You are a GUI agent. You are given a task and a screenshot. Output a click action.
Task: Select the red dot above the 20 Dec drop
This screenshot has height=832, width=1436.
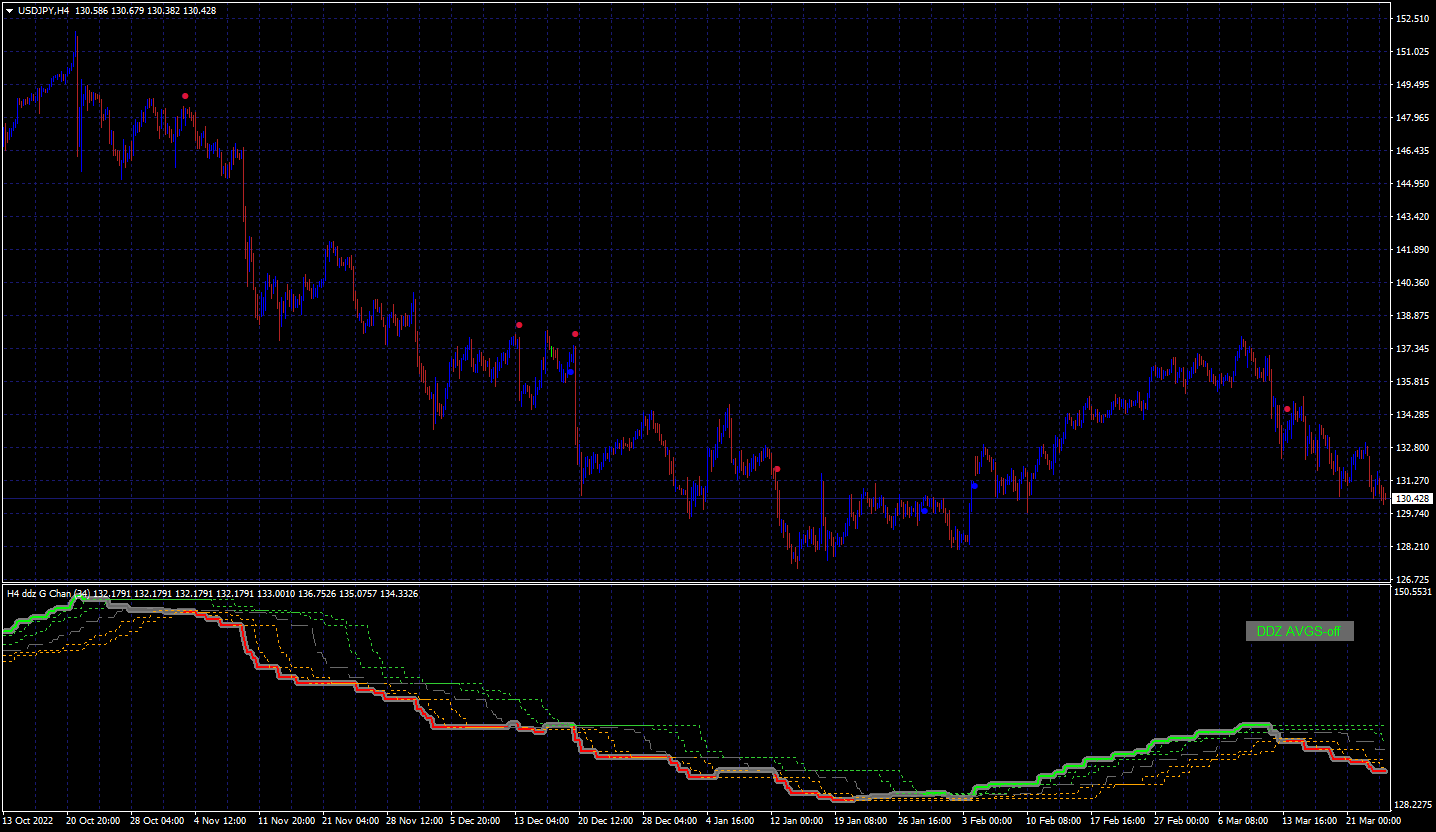click(x=575, y=334)
